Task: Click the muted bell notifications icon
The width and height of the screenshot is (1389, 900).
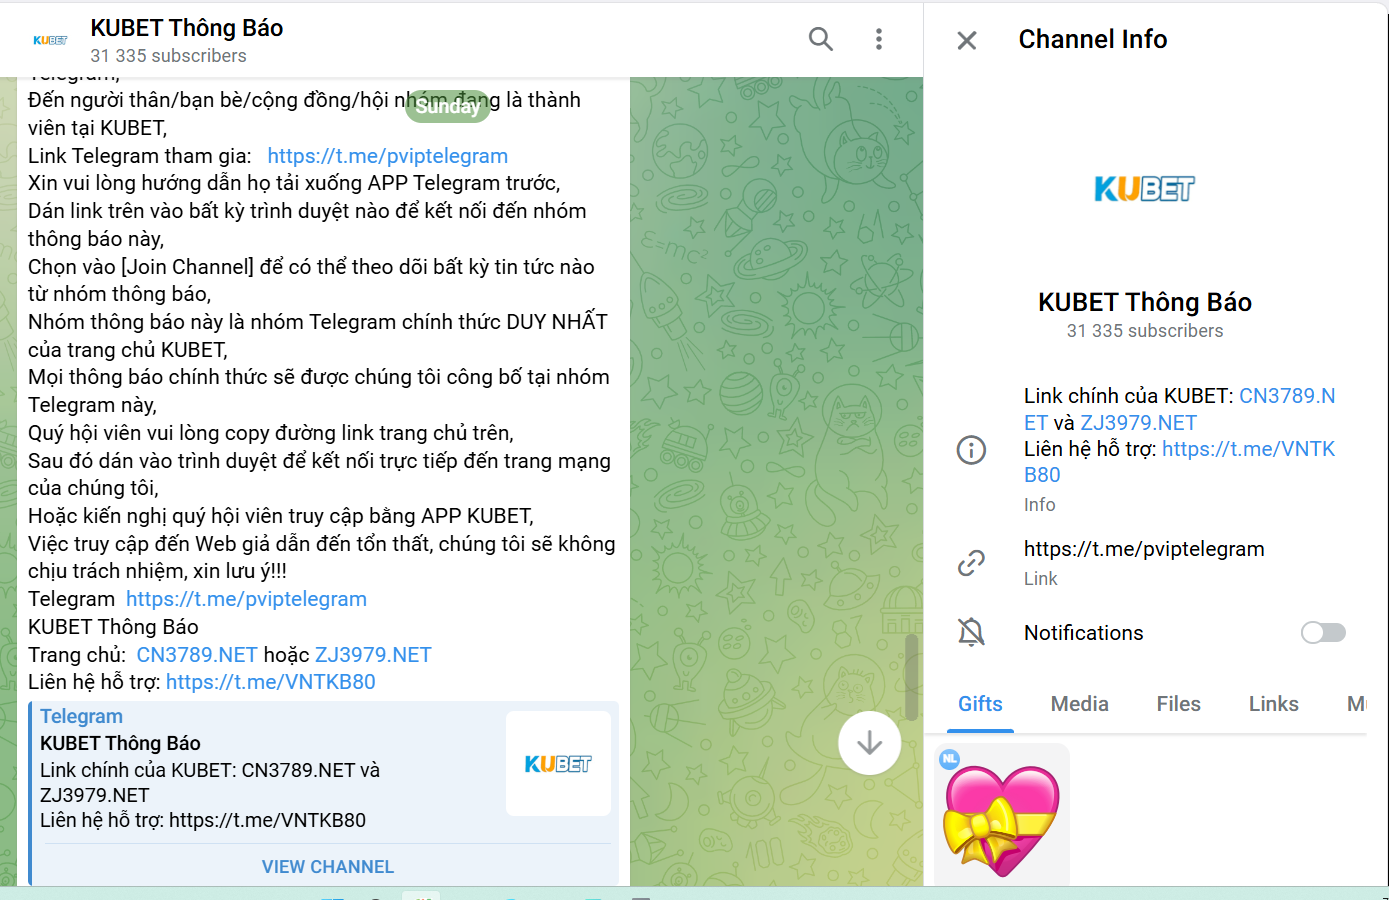Action: point(971,632)
